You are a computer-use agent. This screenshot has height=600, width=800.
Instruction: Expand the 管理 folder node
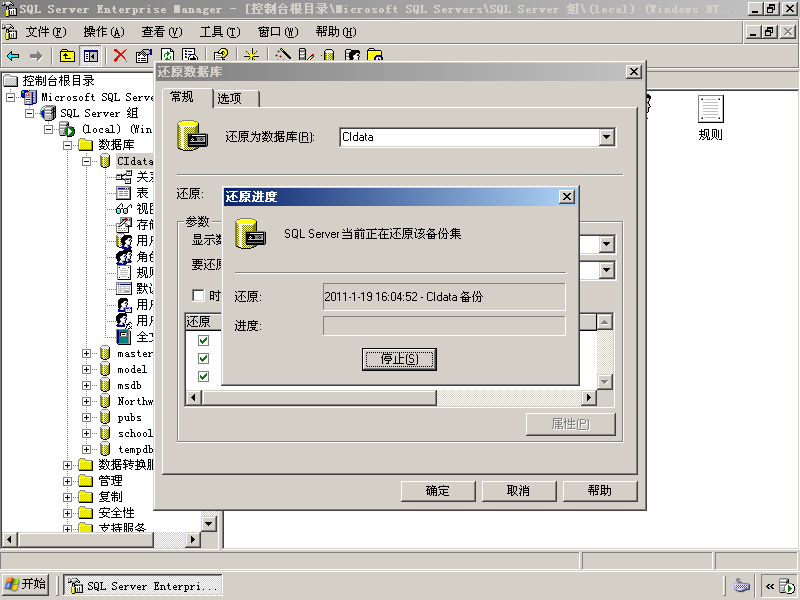pos(67,481)
